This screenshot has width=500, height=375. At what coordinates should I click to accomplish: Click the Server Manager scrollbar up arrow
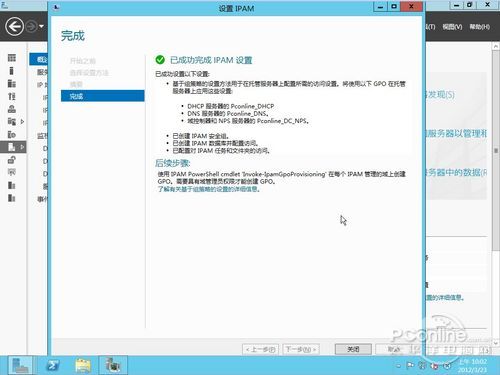click(x=496, y=46)
